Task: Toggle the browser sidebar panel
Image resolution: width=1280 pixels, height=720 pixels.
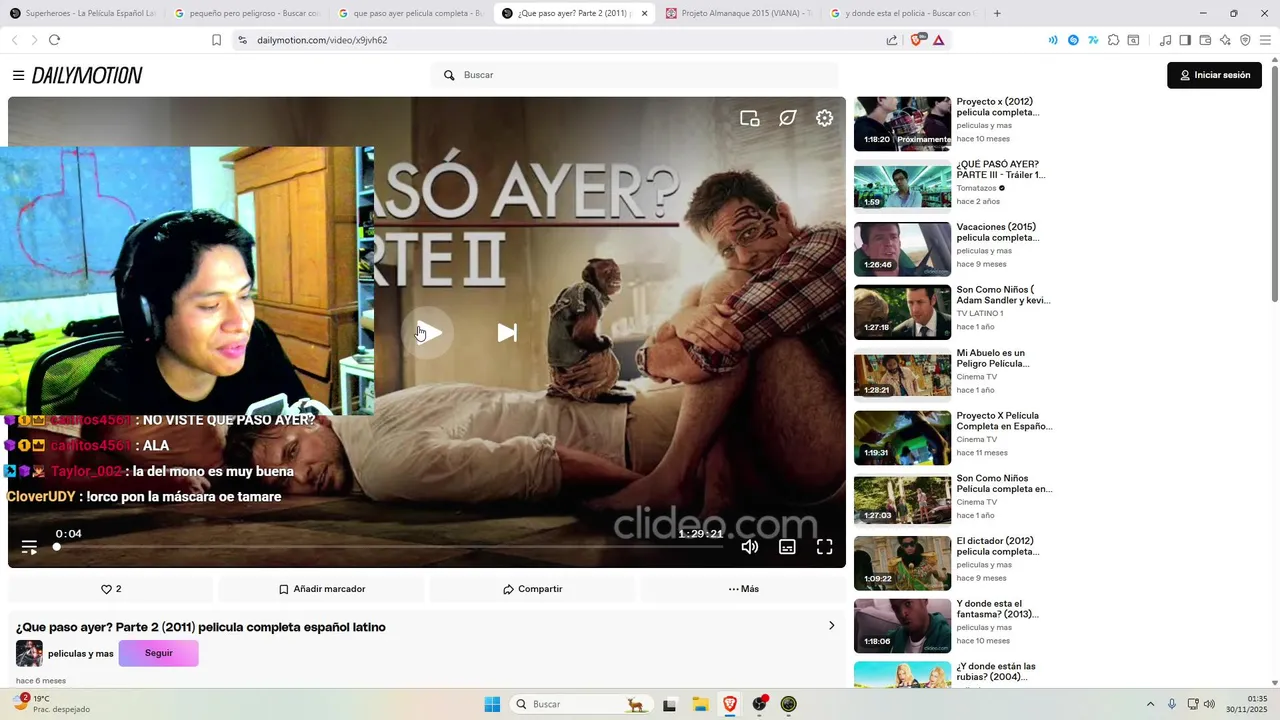Action: pos(1185,40)
